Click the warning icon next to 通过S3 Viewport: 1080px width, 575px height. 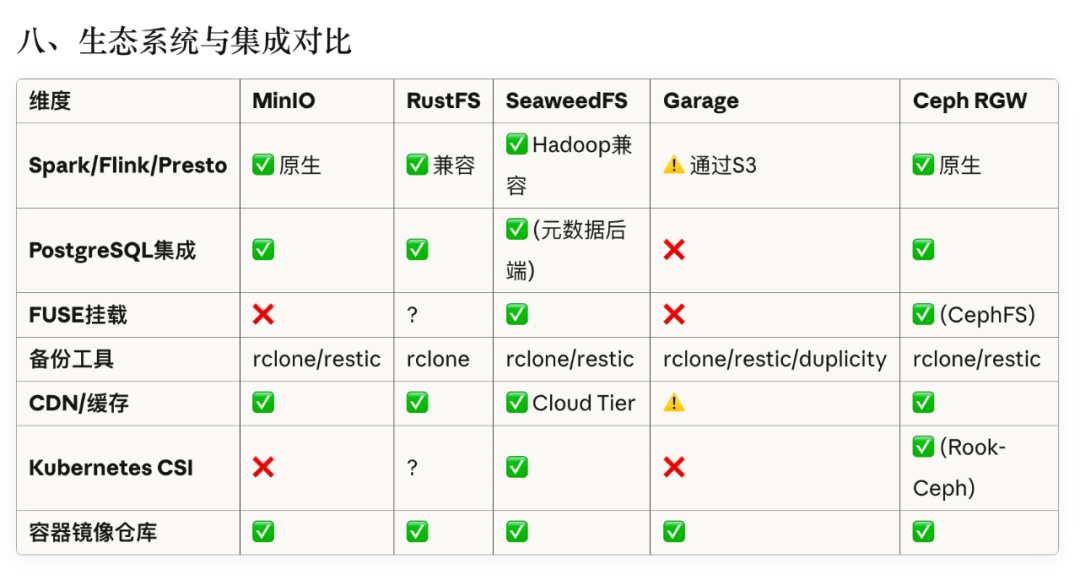tap(674, 165)
